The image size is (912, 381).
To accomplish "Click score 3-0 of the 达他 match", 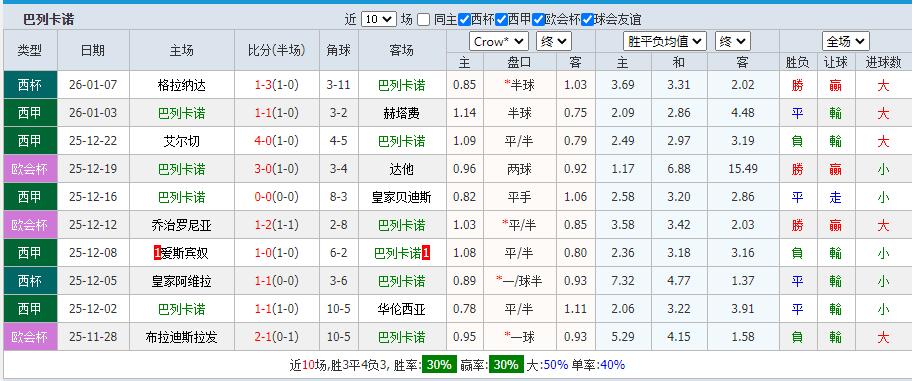I will [263, 169].
